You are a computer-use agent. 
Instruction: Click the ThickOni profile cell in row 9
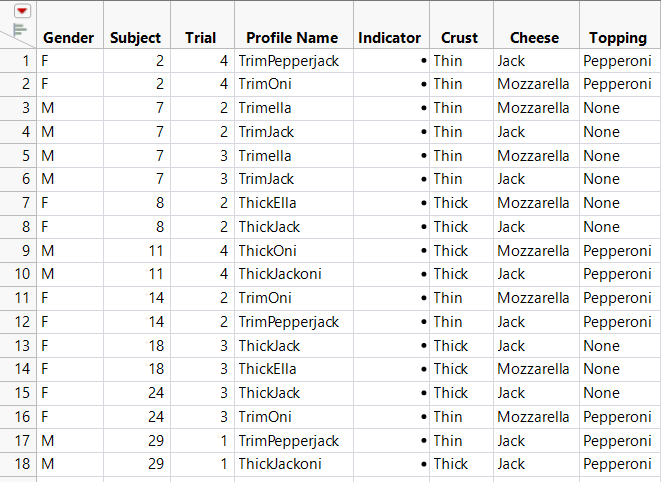point(267,250)
